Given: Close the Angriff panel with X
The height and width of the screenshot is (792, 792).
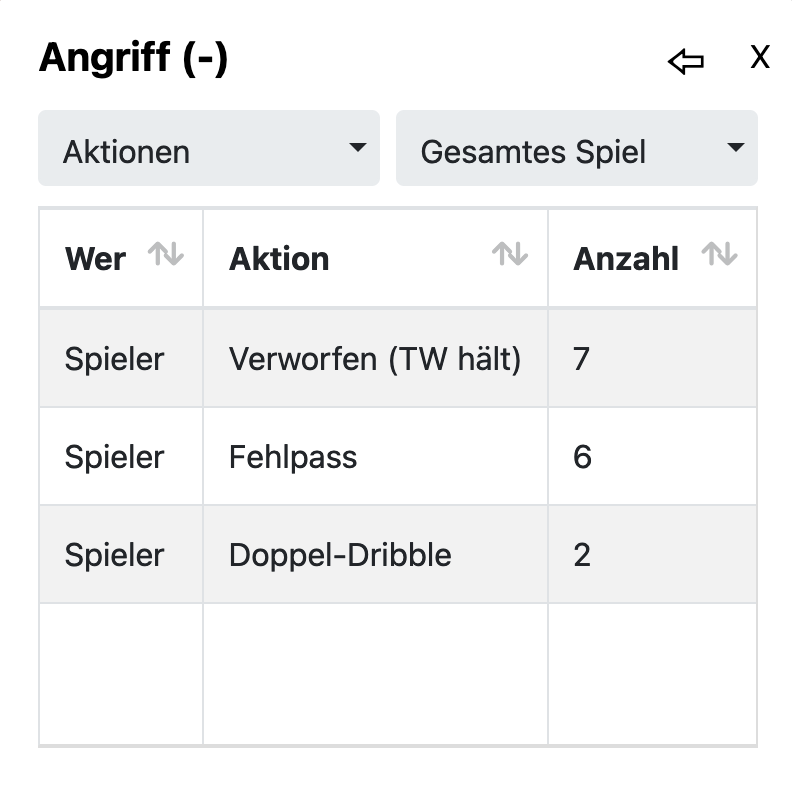Looking at the screenshot, I should 760,58.
